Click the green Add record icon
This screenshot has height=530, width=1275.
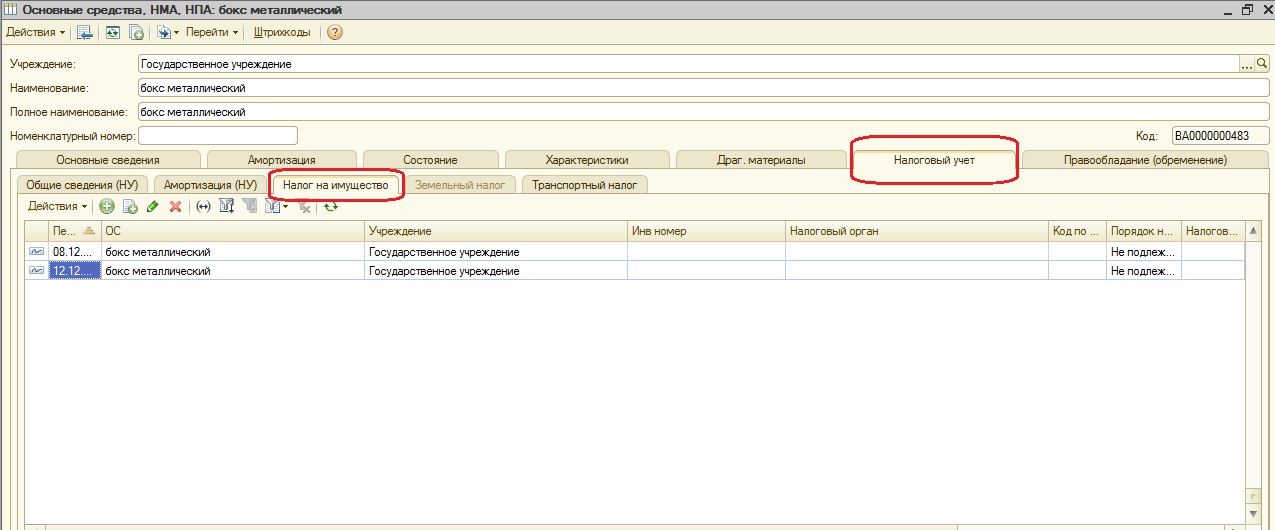pos(107,206)
